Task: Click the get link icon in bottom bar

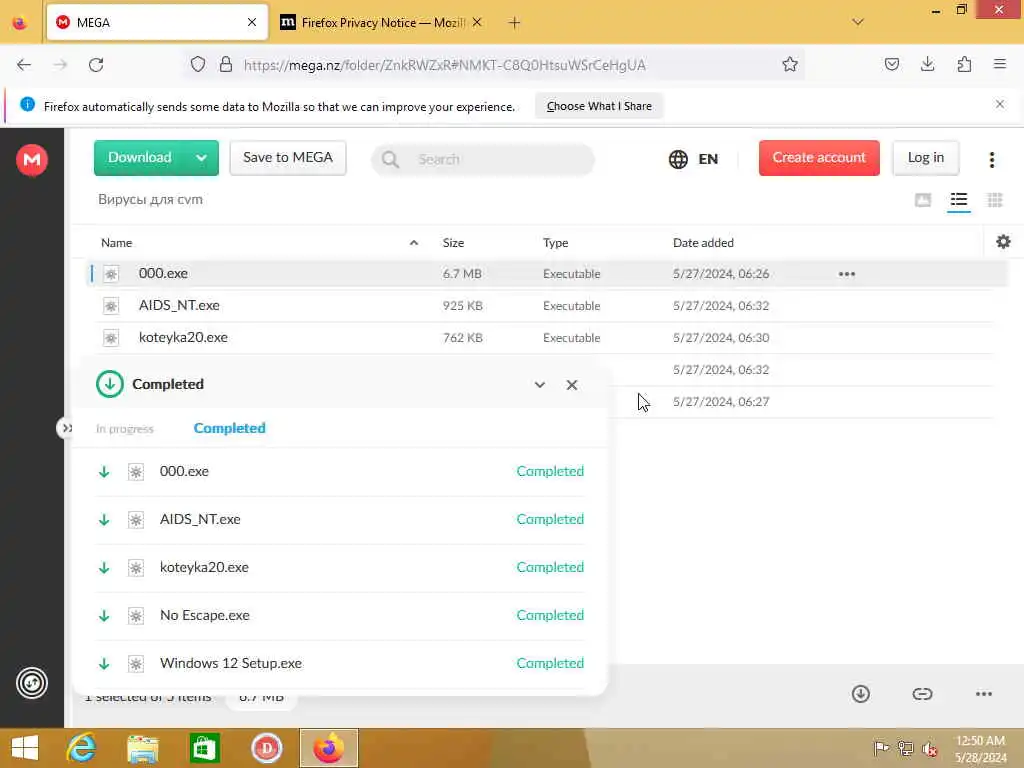Action: coord(922,694)
